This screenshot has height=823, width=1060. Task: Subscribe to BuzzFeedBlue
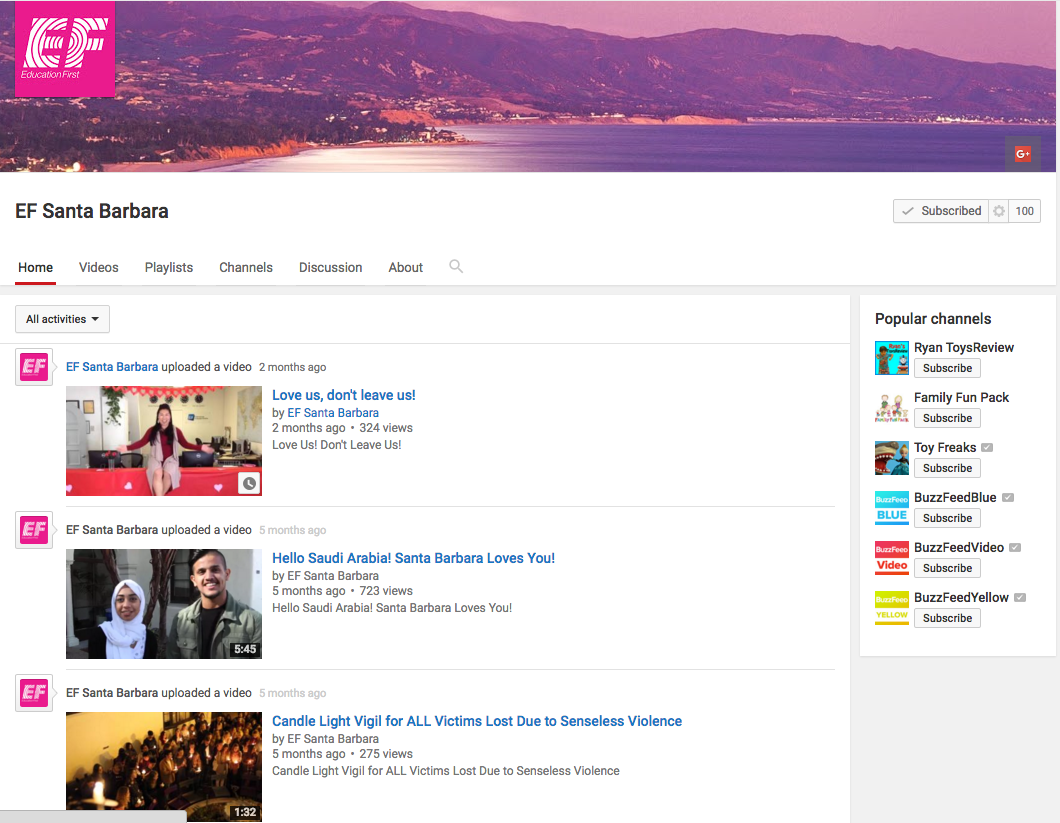[x=947, y=519]
